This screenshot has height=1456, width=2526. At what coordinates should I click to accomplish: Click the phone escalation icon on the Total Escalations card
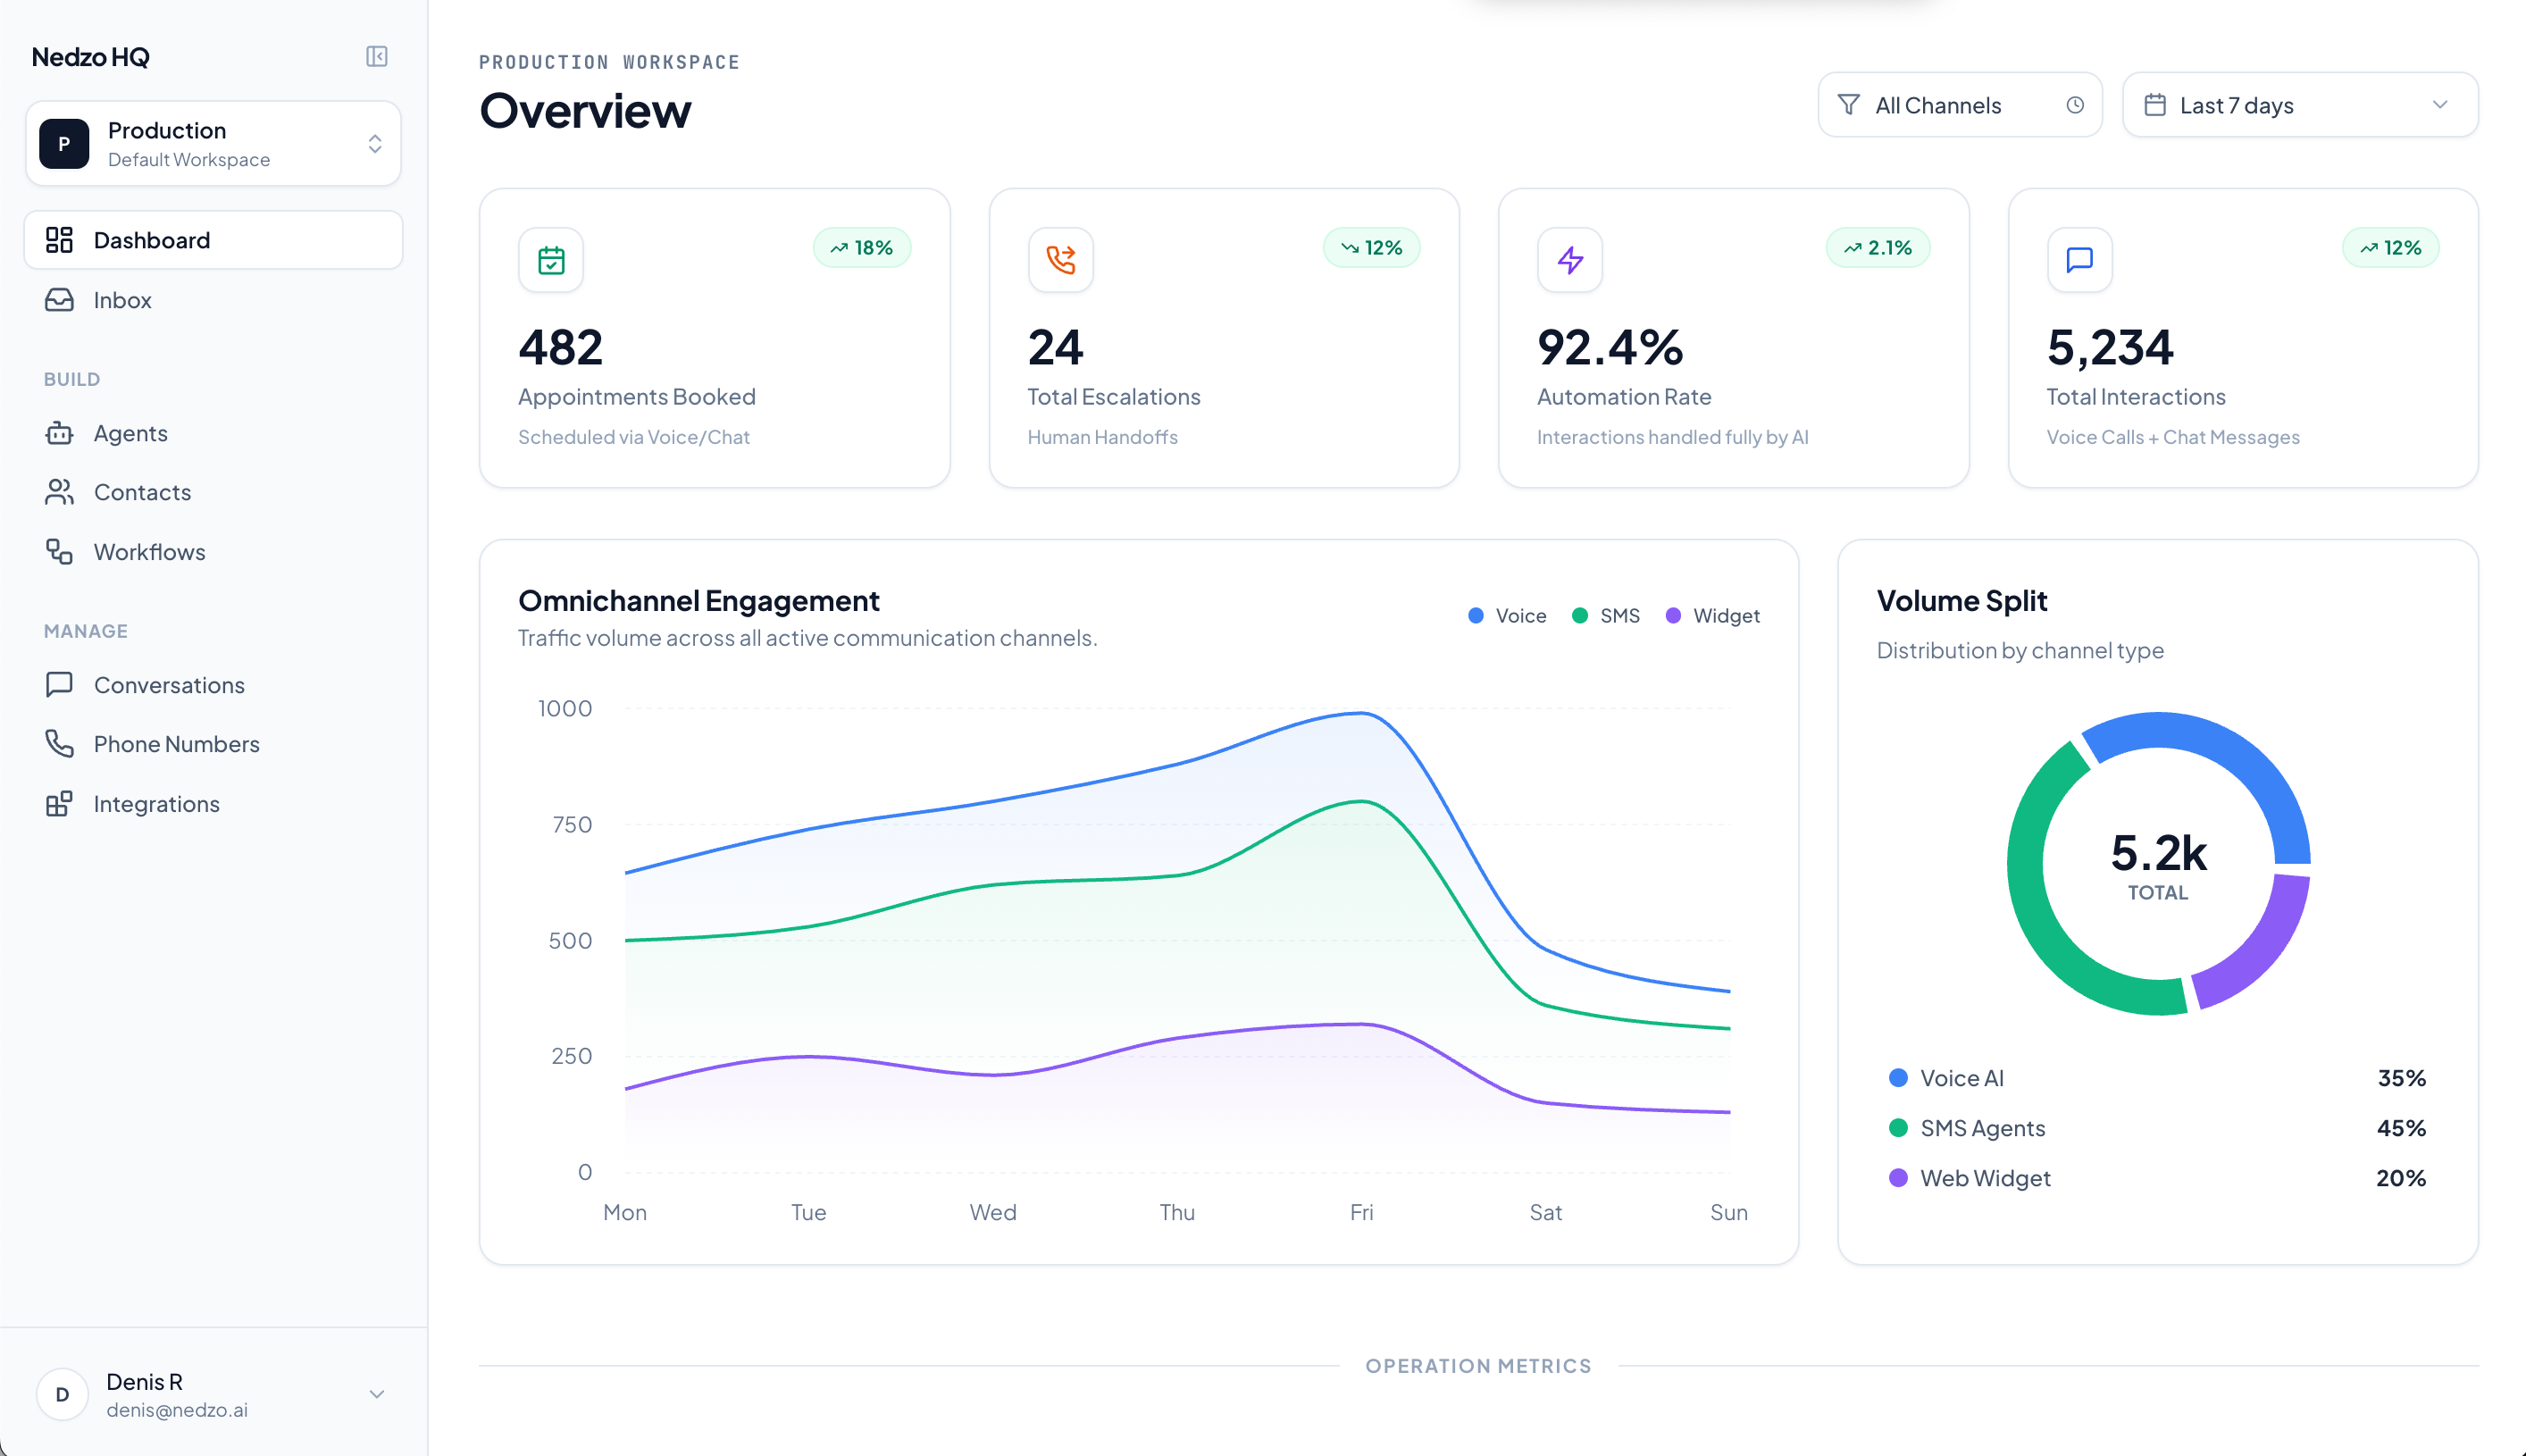click(x=1060, y=260)
